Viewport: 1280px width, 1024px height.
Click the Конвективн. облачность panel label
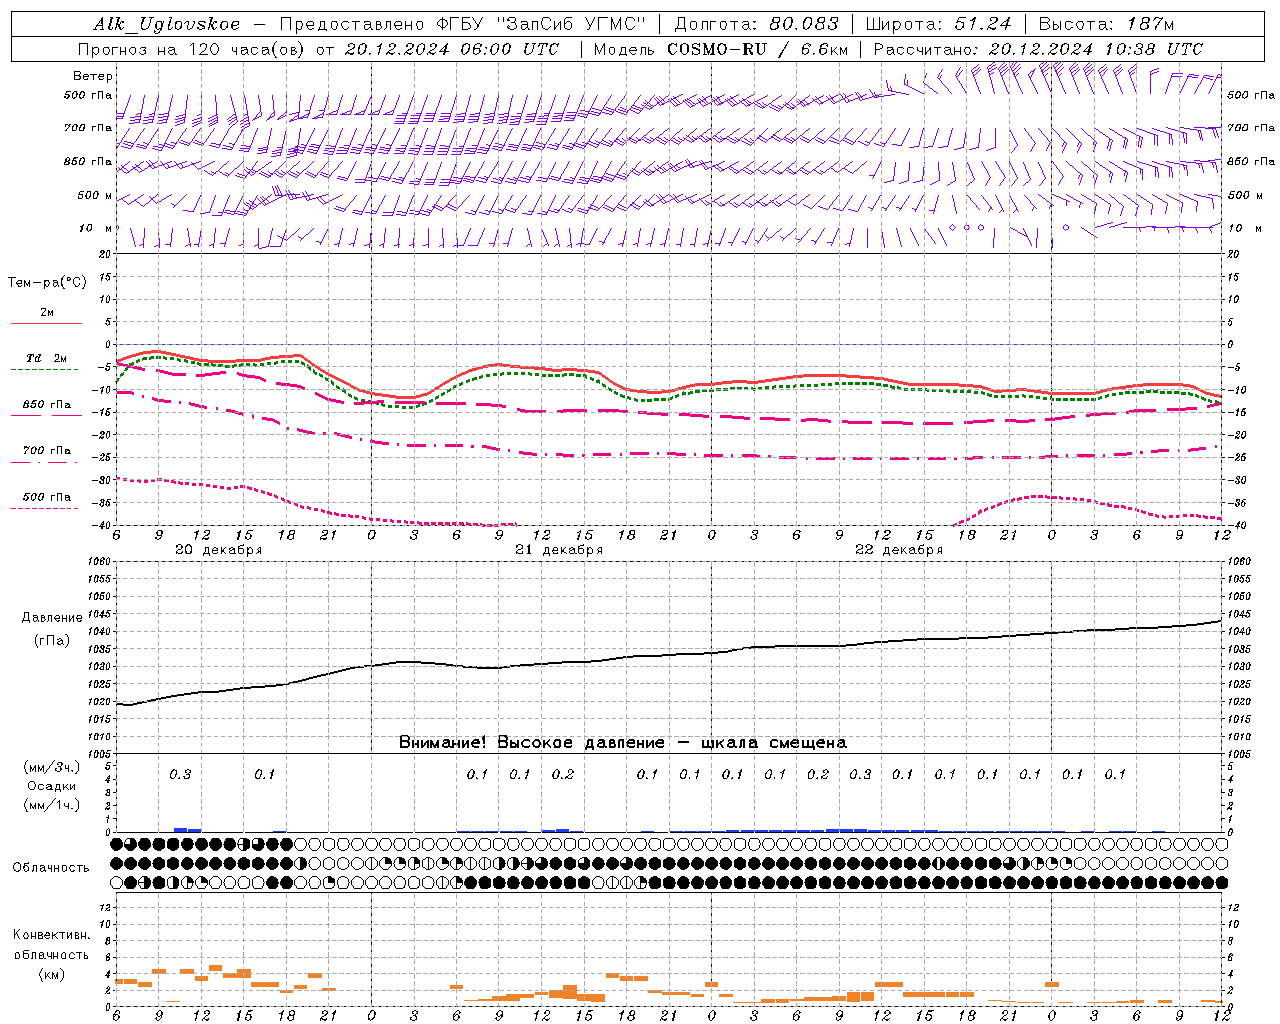coord(51,945)
